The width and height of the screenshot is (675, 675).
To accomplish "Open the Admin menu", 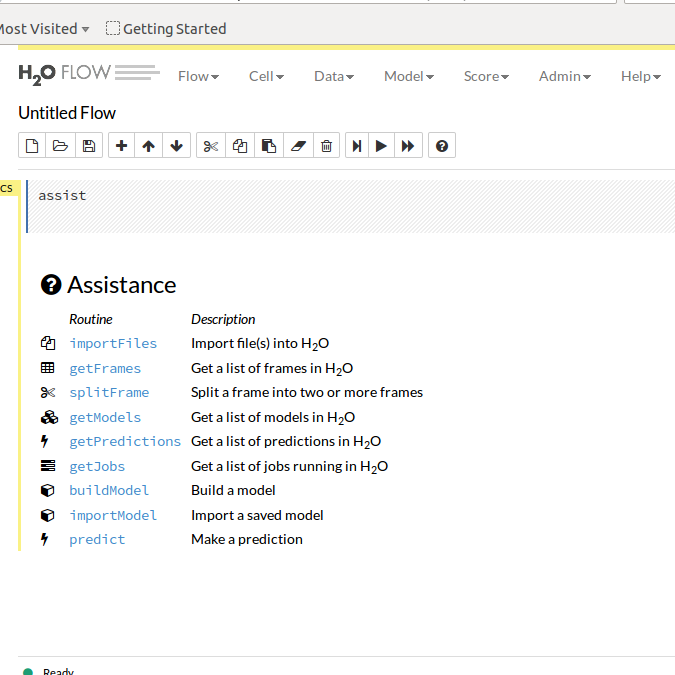I will 565,76.
